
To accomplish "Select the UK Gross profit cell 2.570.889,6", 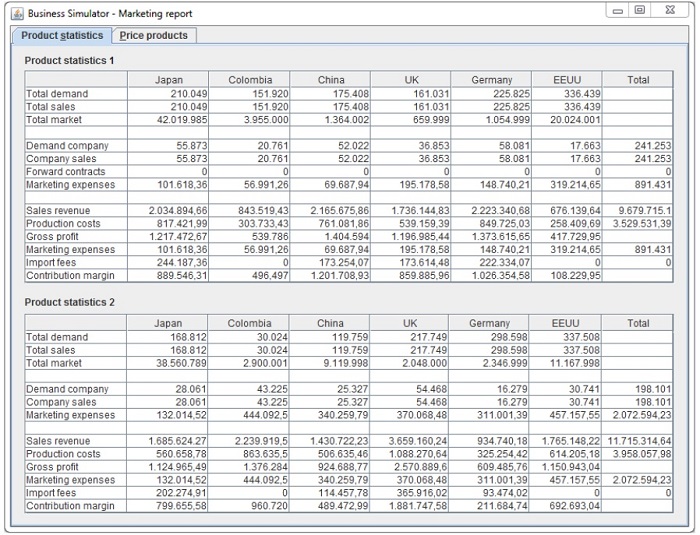I will pyautogui.click(x=411, y=467).
